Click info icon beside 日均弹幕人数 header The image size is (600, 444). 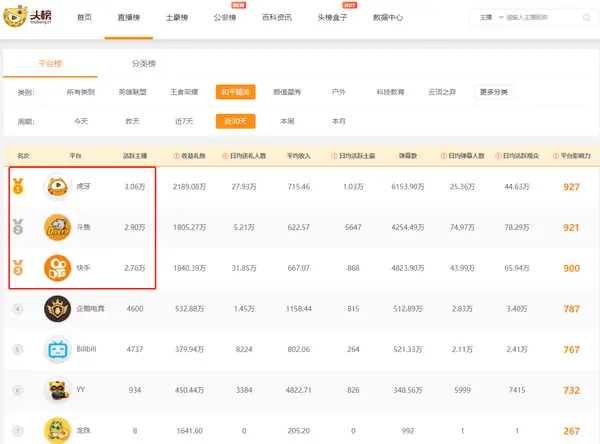(443, 156)
